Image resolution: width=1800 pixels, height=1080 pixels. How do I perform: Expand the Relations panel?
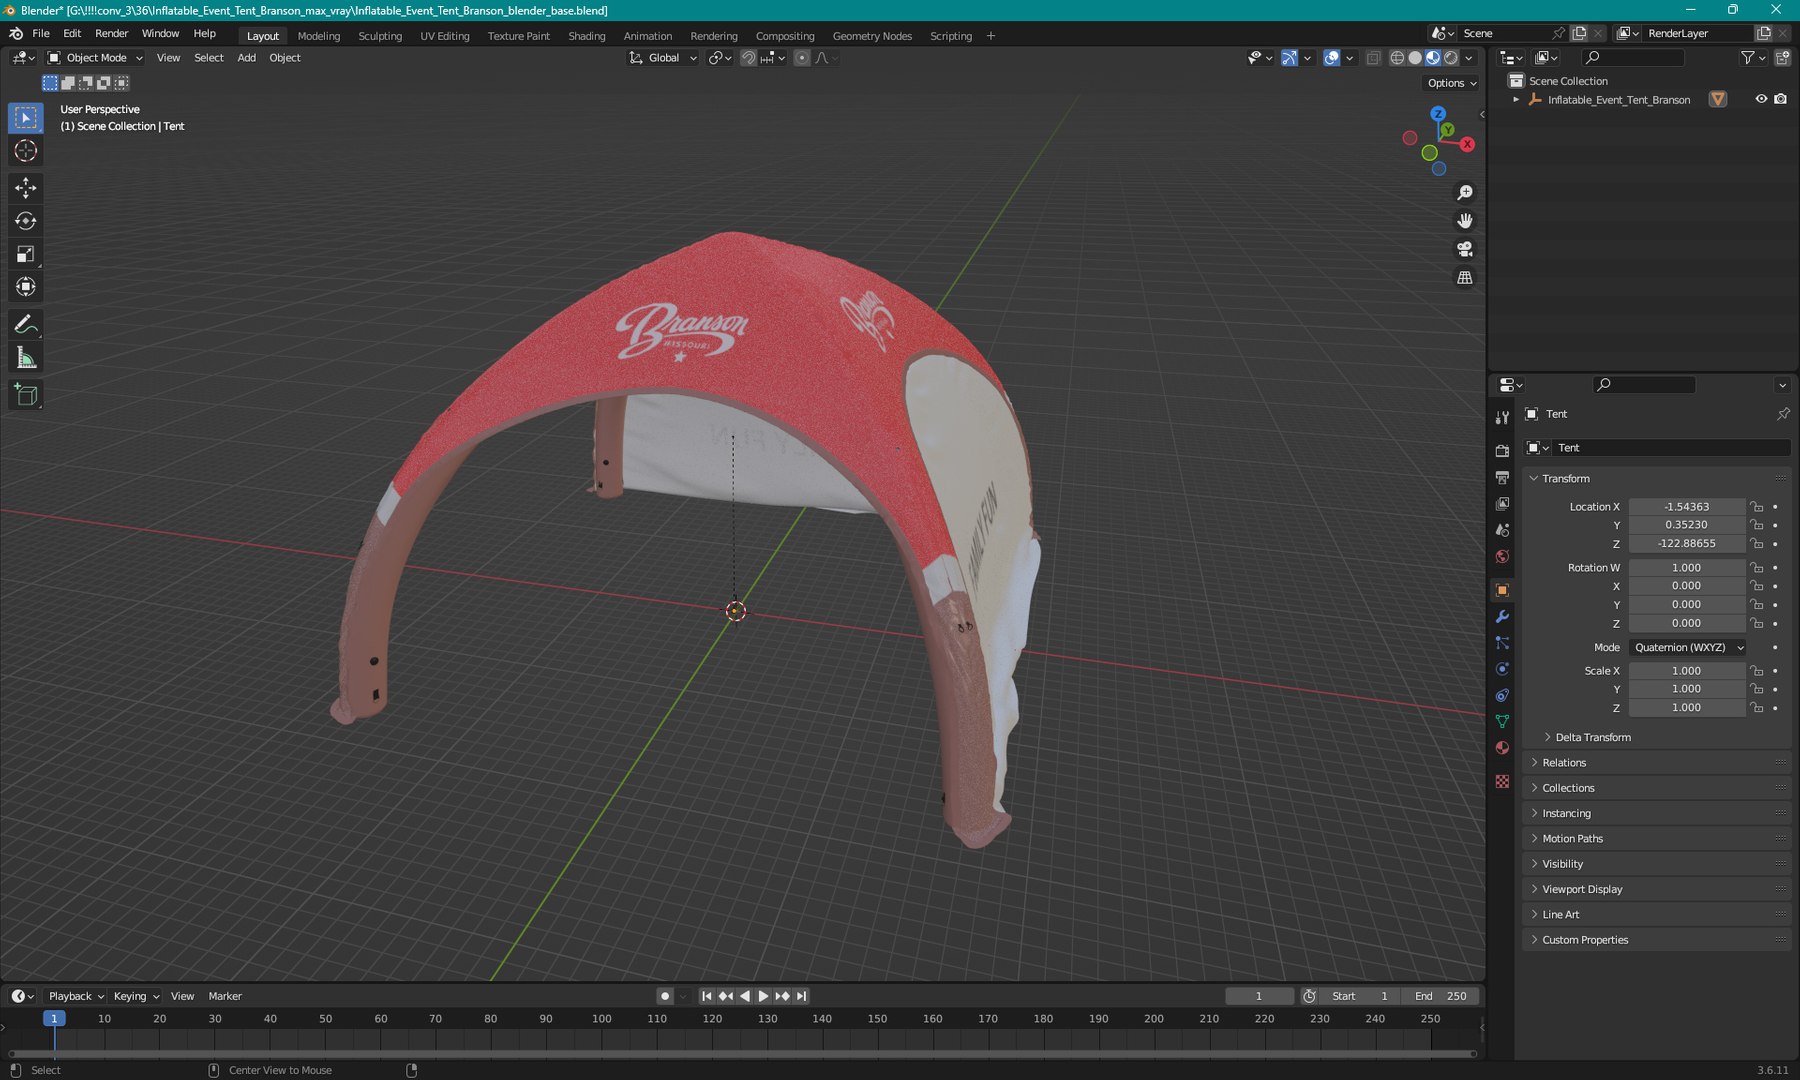(x=1564, y=763)
